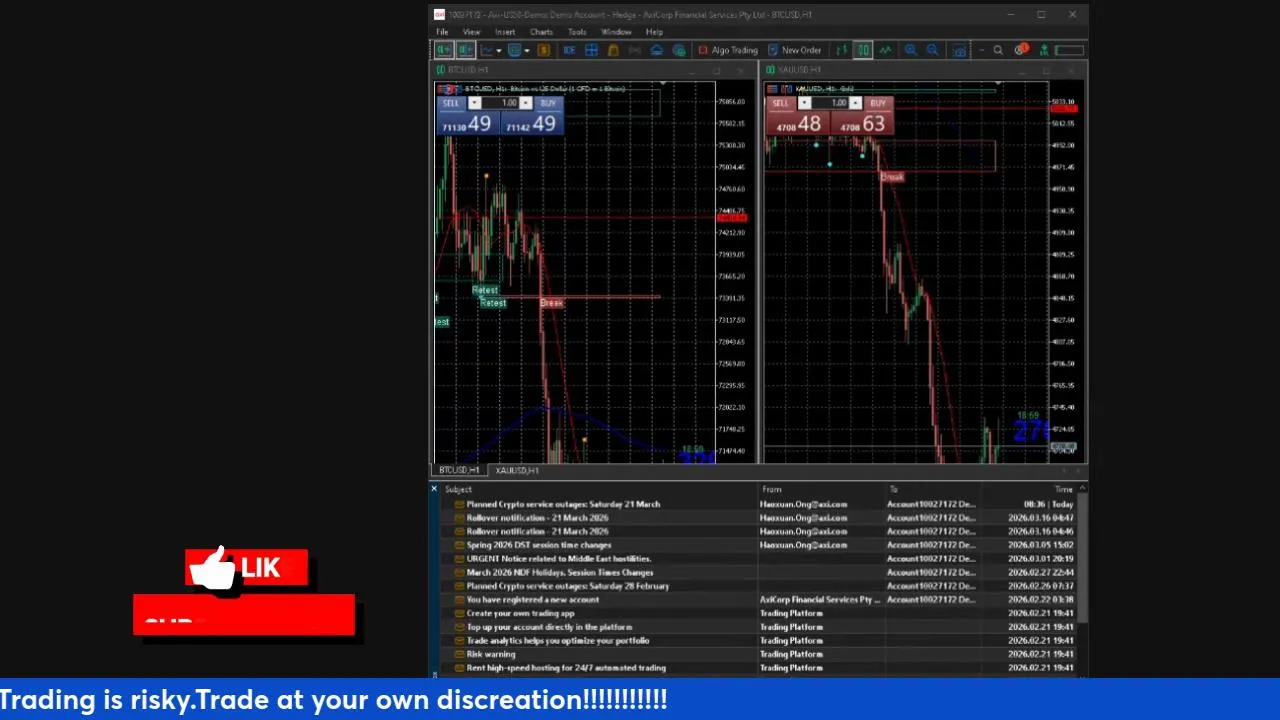
Task: Click the New Order button
Action: tap(794, 50)
